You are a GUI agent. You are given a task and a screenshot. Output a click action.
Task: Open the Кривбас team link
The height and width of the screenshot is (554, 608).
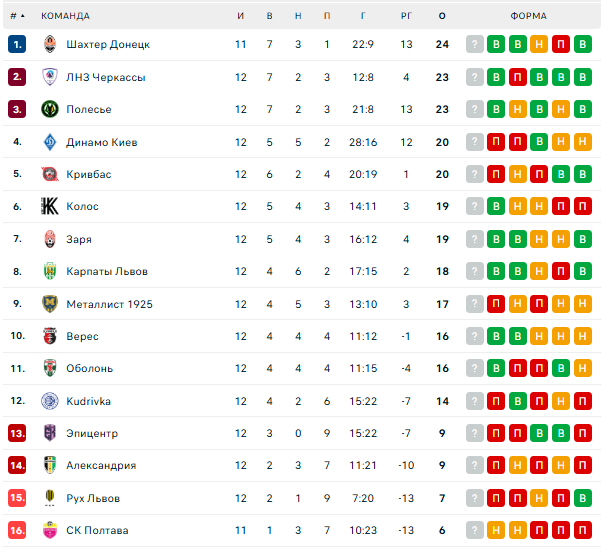(89, 174)
